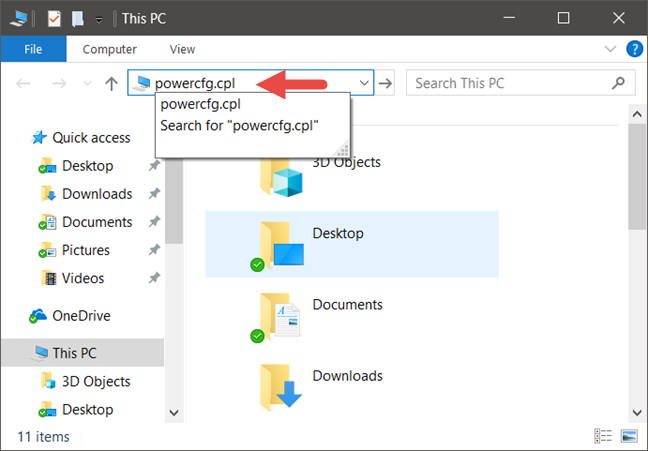The height and width of the screenshot is (451, 648).
Task: Click the navigation pane scroll down arrow
Action: click(x=174, y=413)
